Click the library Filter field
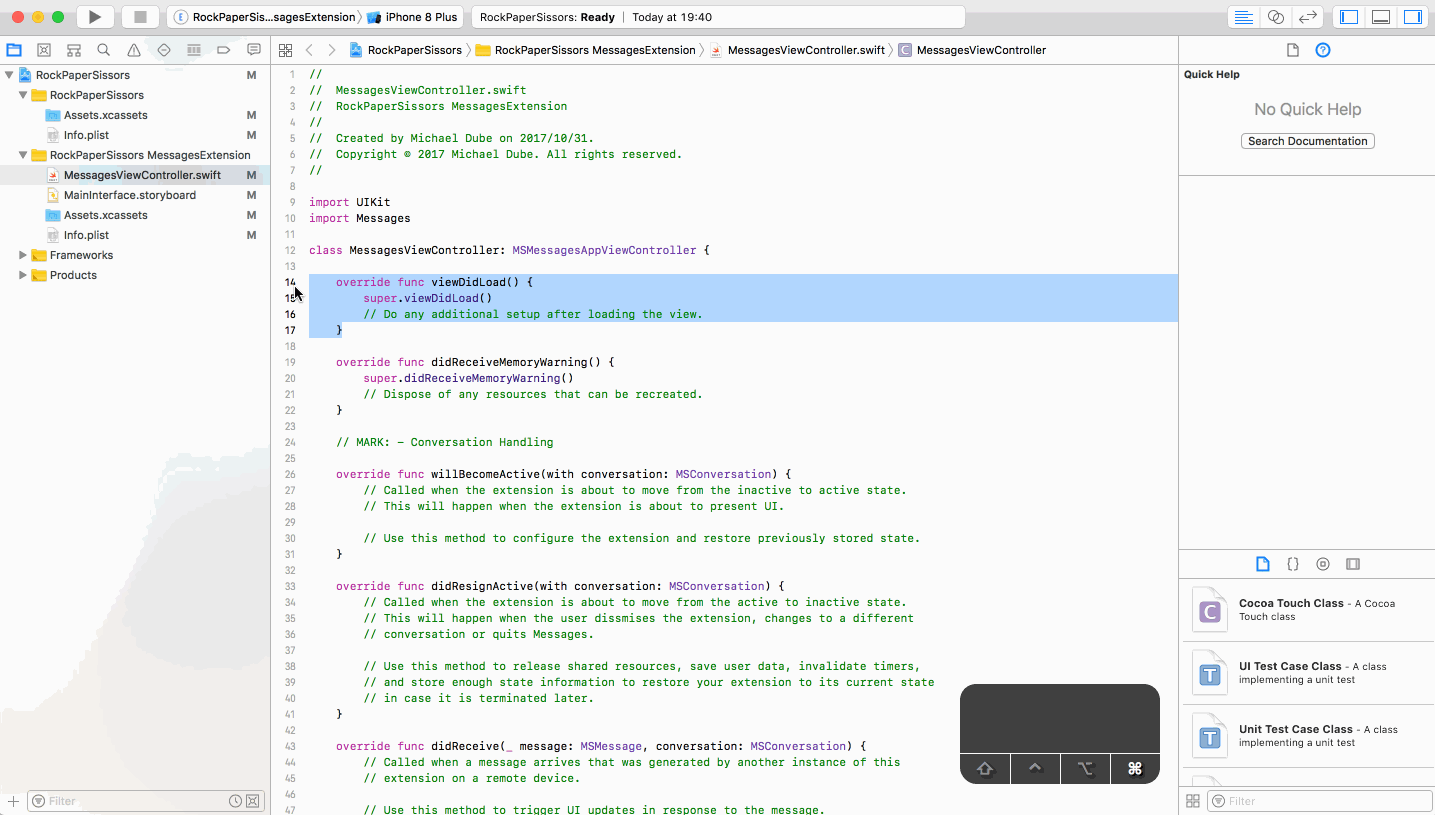The width and height of the screenshot is (1435, 815). pyautogui.click(x=1320, y=801)
